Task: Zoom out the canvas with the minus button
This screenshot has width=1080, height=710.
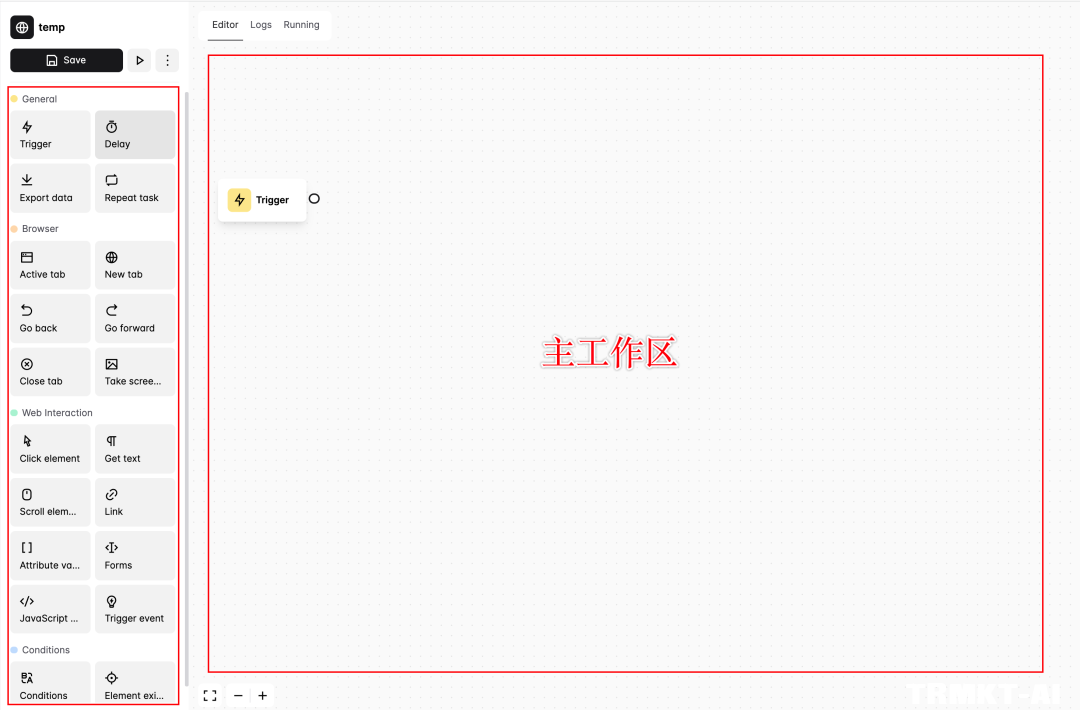Action: coord(238,695)
